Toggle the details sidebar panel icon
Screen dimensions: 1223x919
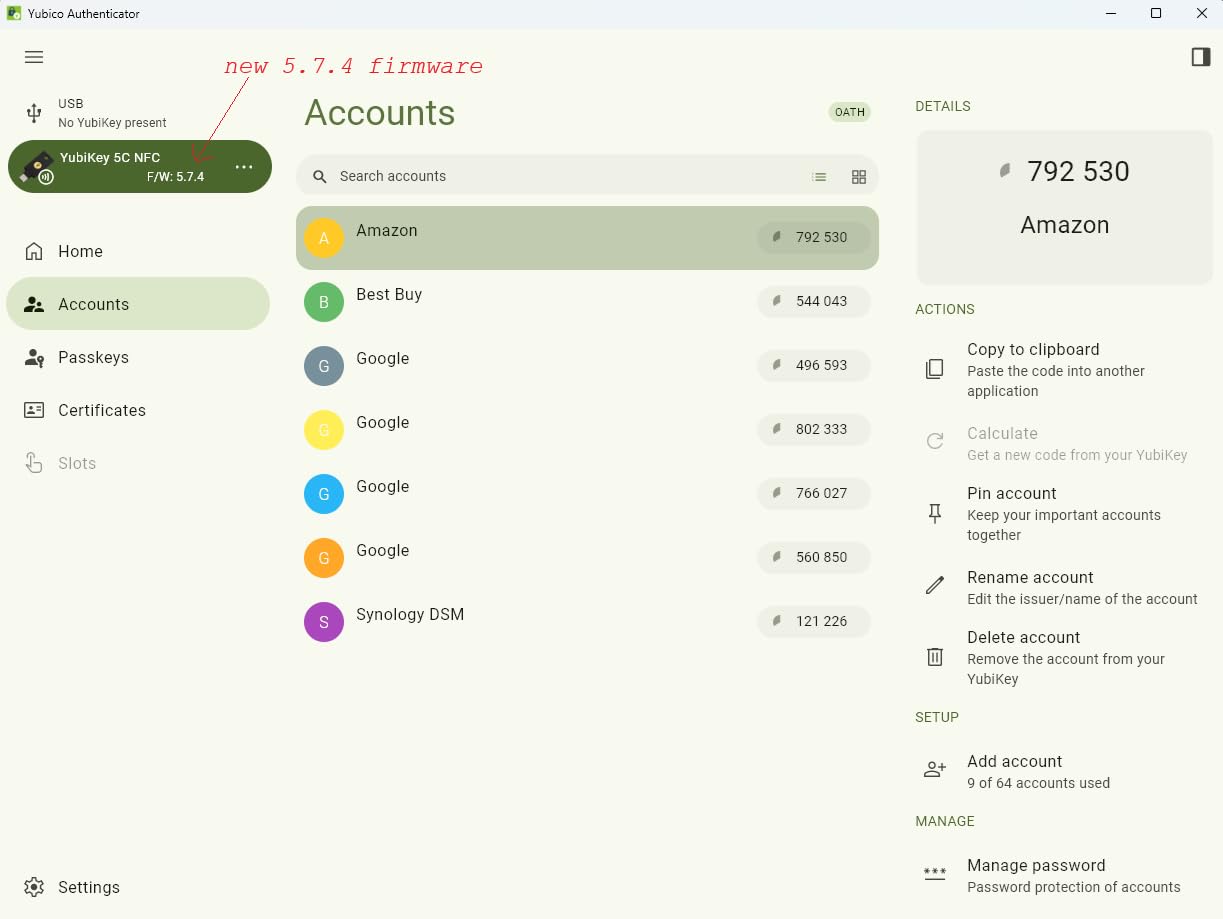click(1200, 57)
